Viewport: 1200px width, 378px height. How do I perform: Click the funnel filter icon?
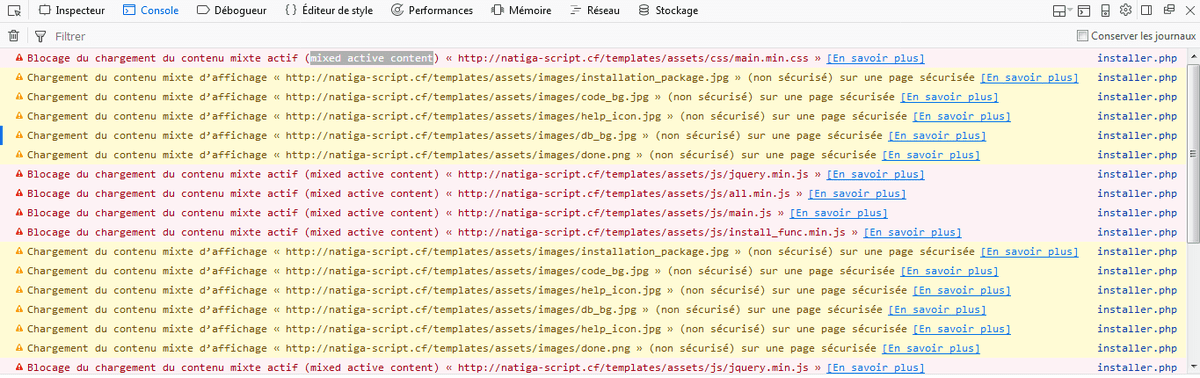point(41,36)
